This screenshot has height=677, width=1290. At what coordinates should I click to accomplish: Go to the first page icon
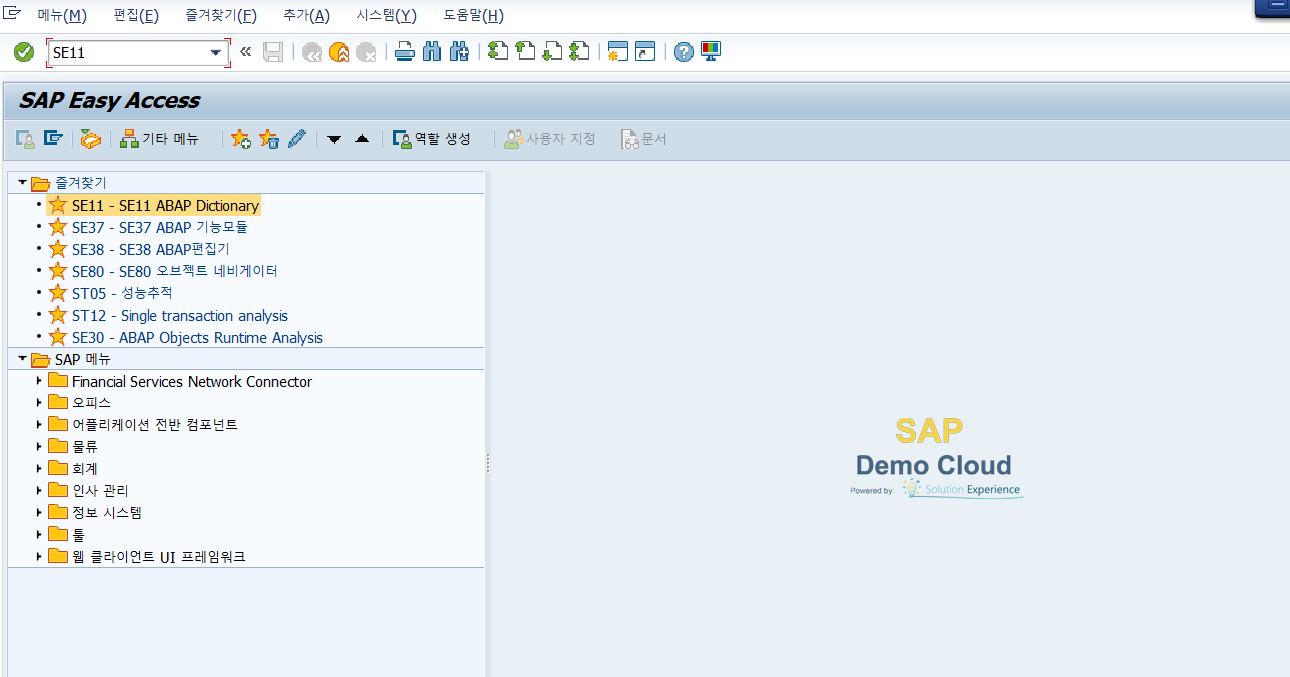pyautogui.click(x=498, y=52)
